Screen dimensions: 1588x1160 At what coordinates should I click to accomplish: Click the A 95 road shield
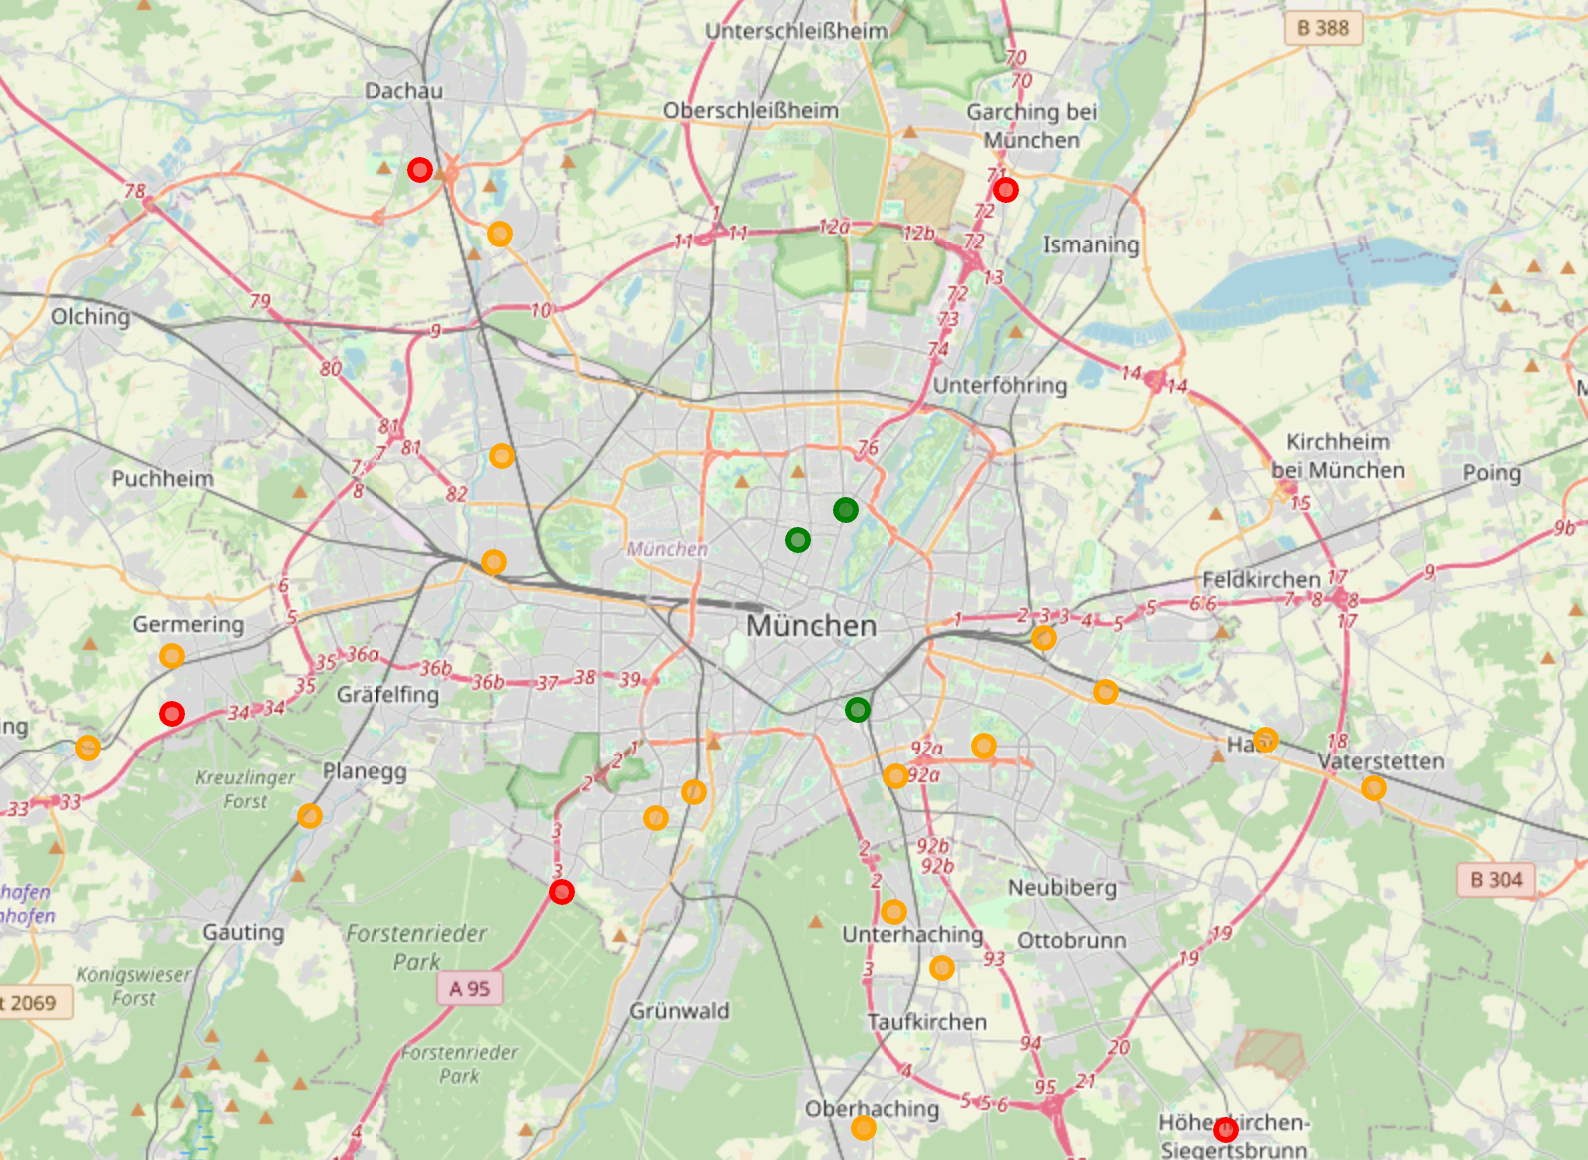469,989
